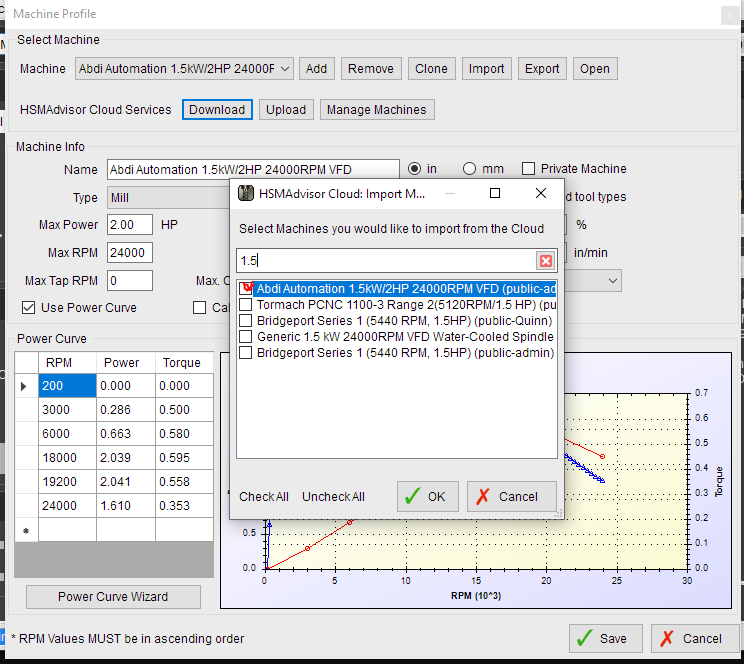Click Power value 2.041 cell

tap(126, 482)
